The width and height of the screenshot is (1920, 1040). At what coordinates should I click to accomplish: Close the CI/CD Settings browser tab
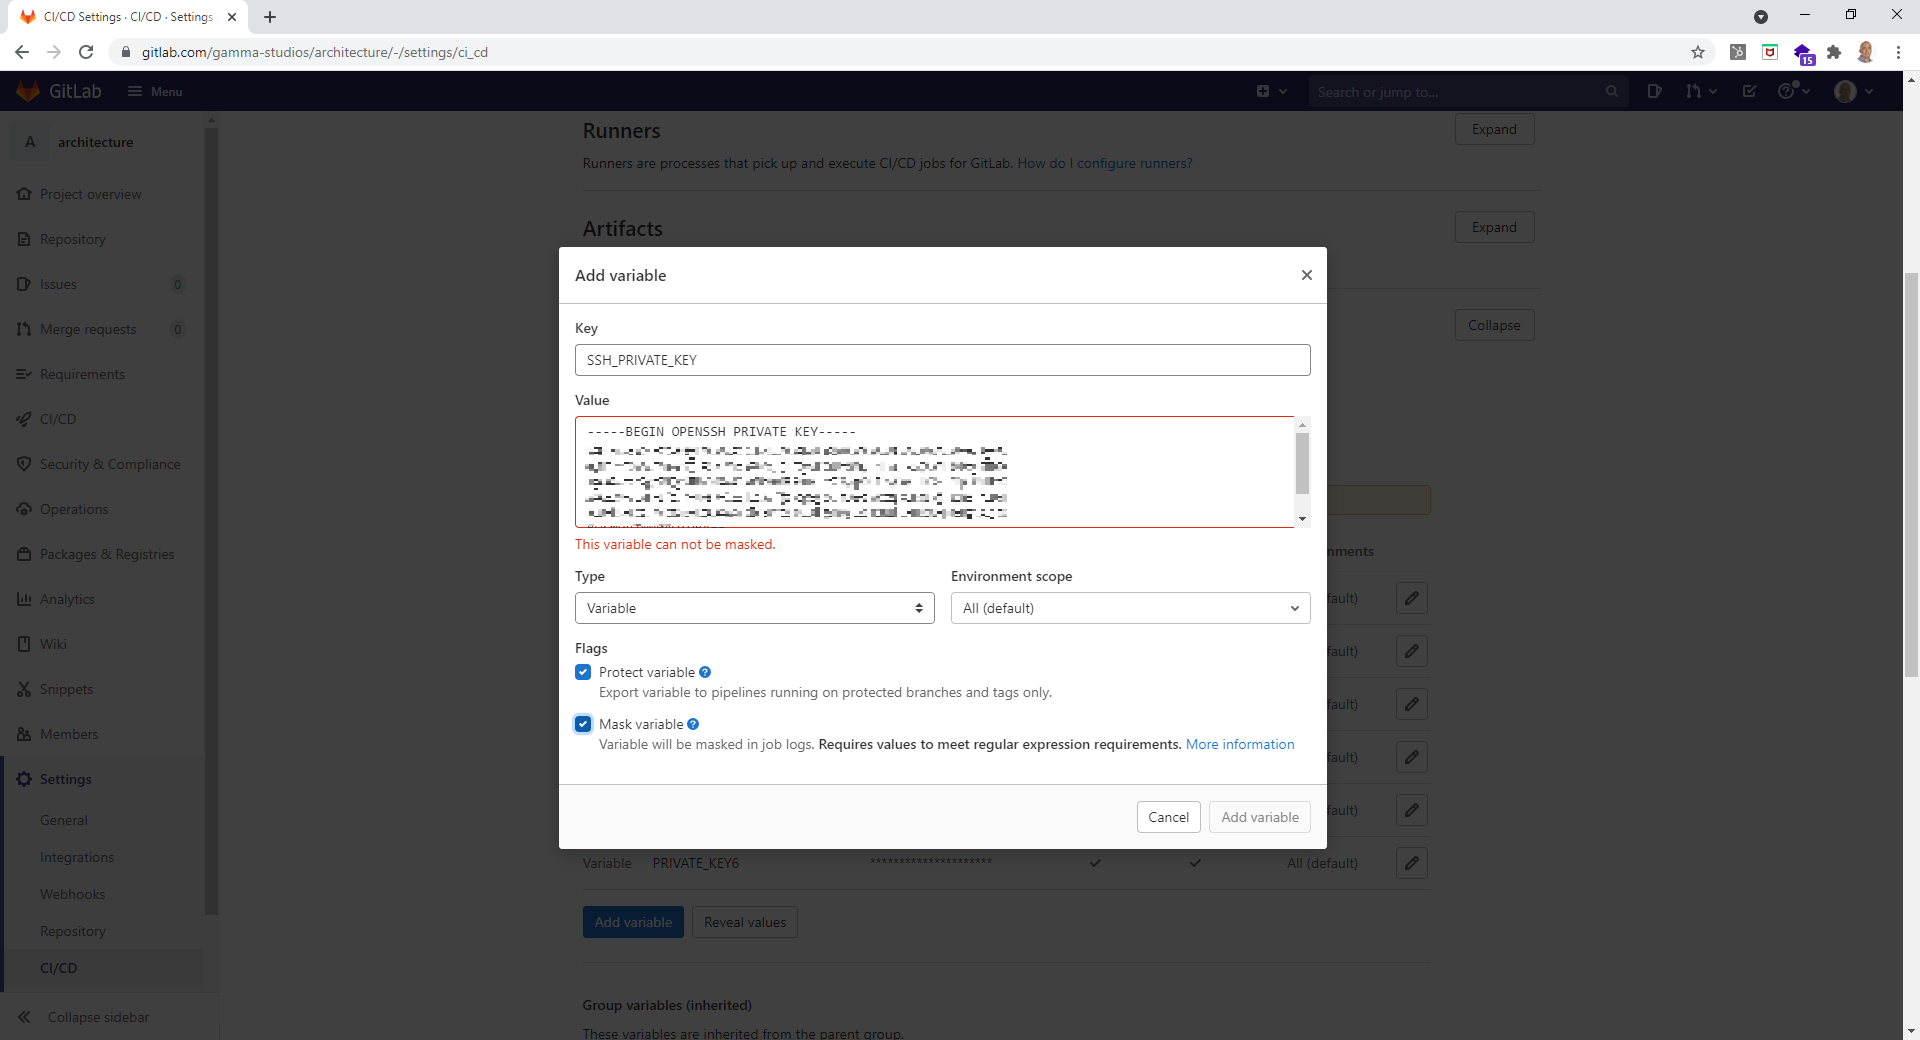pos(232,17)
